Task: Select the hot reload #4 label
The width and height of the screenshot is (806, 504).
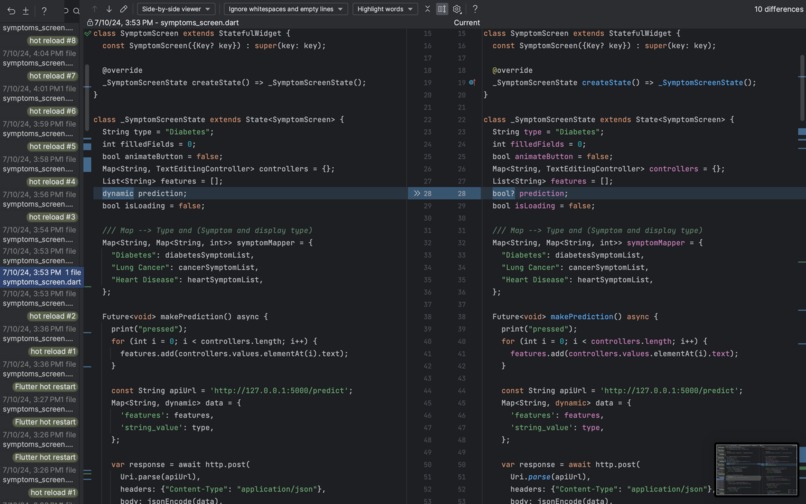Action: [x=52, y=182]
